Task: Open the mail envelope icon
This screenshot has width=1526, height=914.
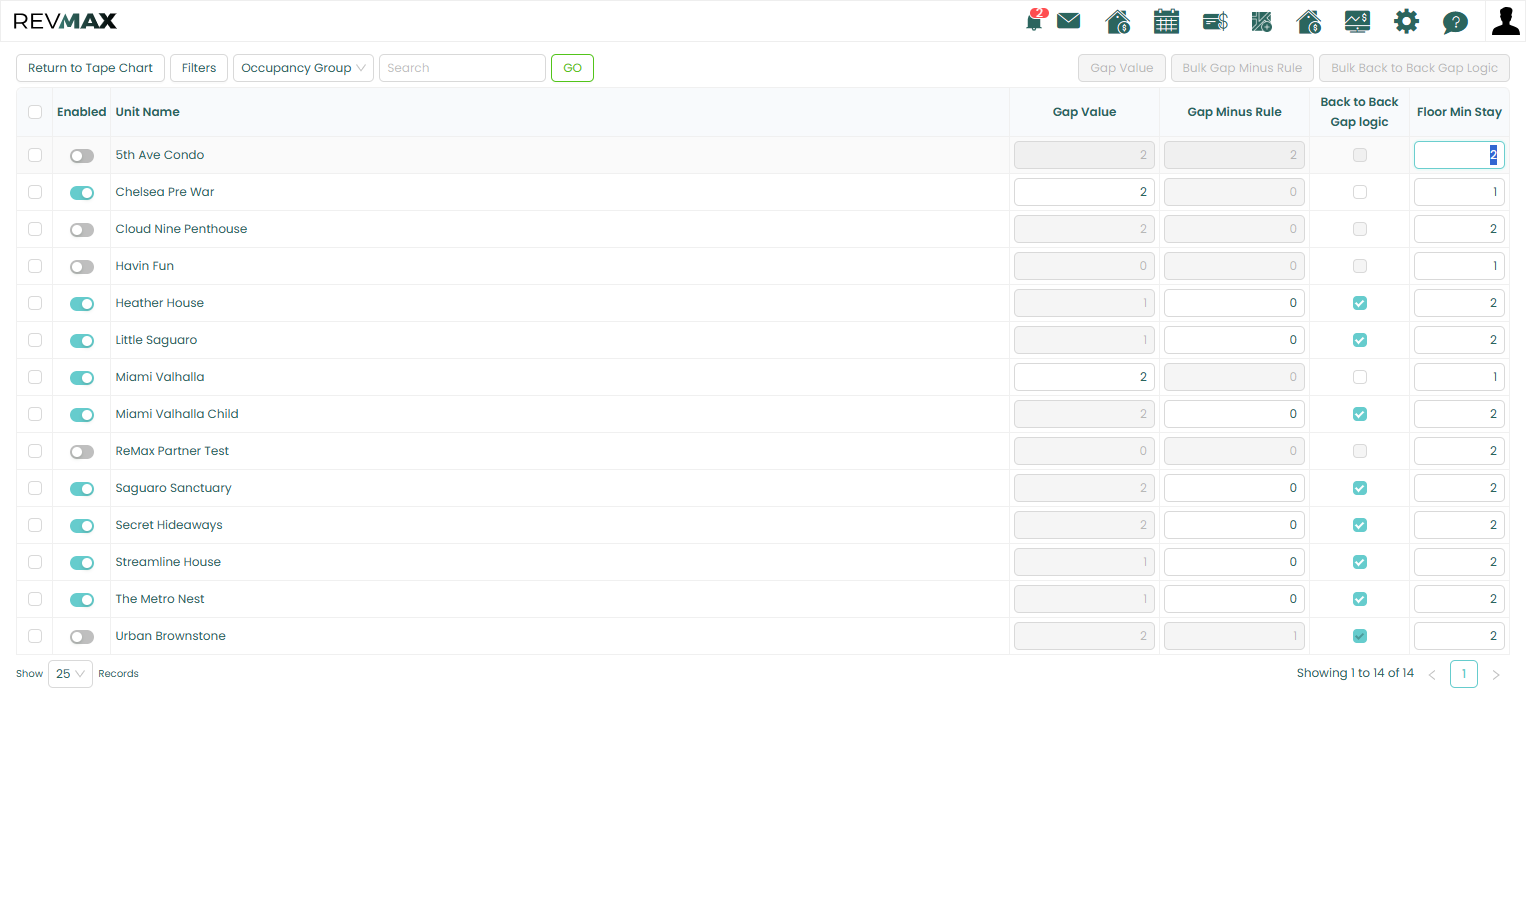Action: coord(1069,21)
